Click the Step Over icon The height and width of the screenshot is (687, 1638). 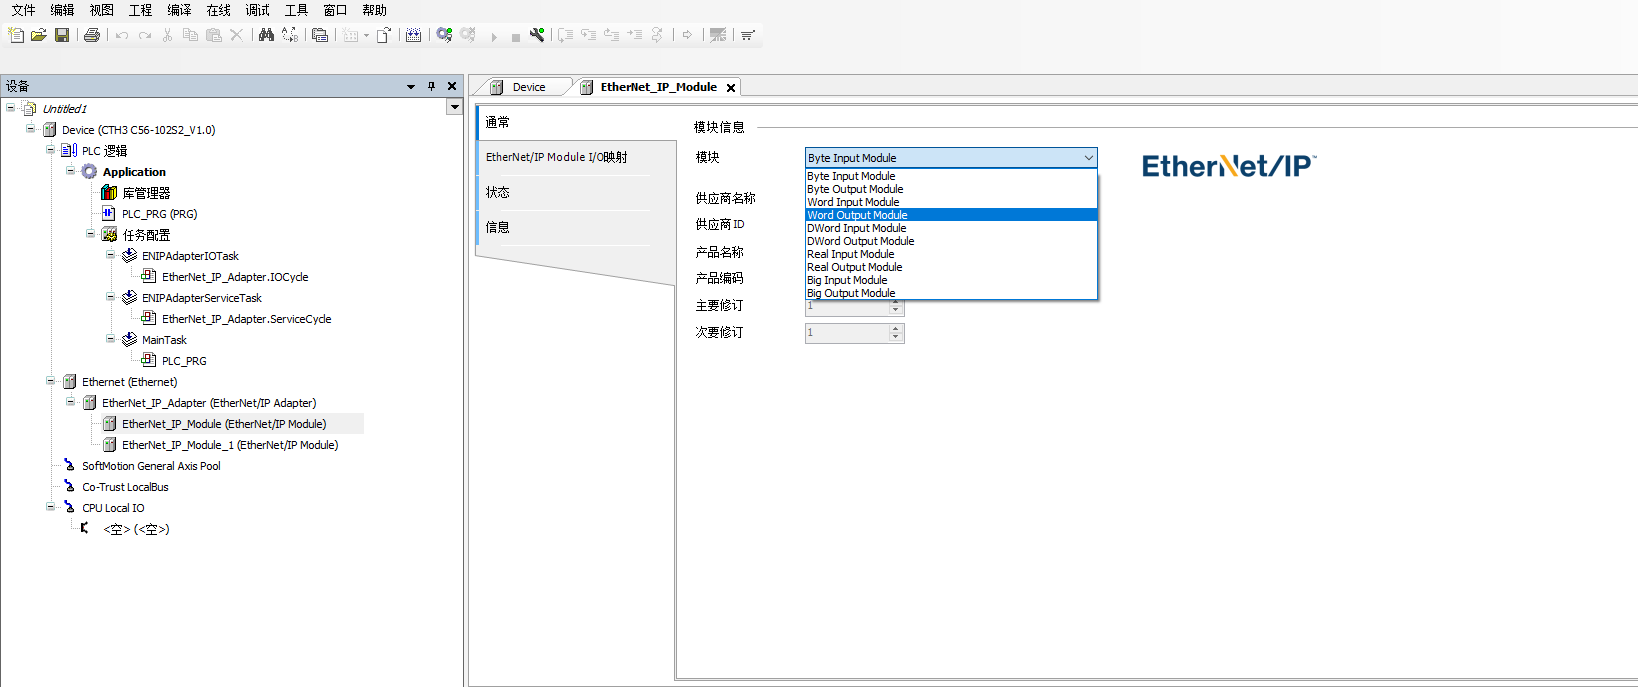[x=565, y=35]
